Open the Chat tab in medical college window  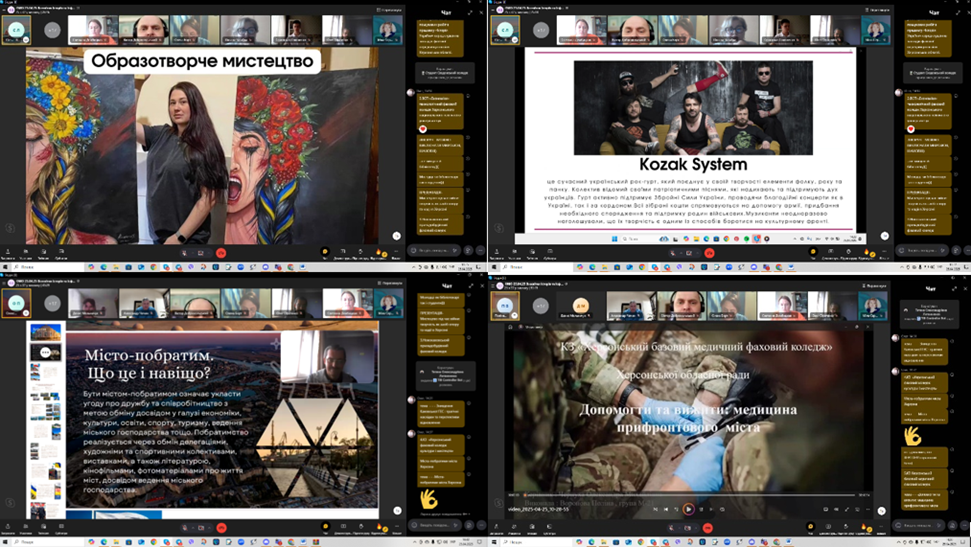810,528
